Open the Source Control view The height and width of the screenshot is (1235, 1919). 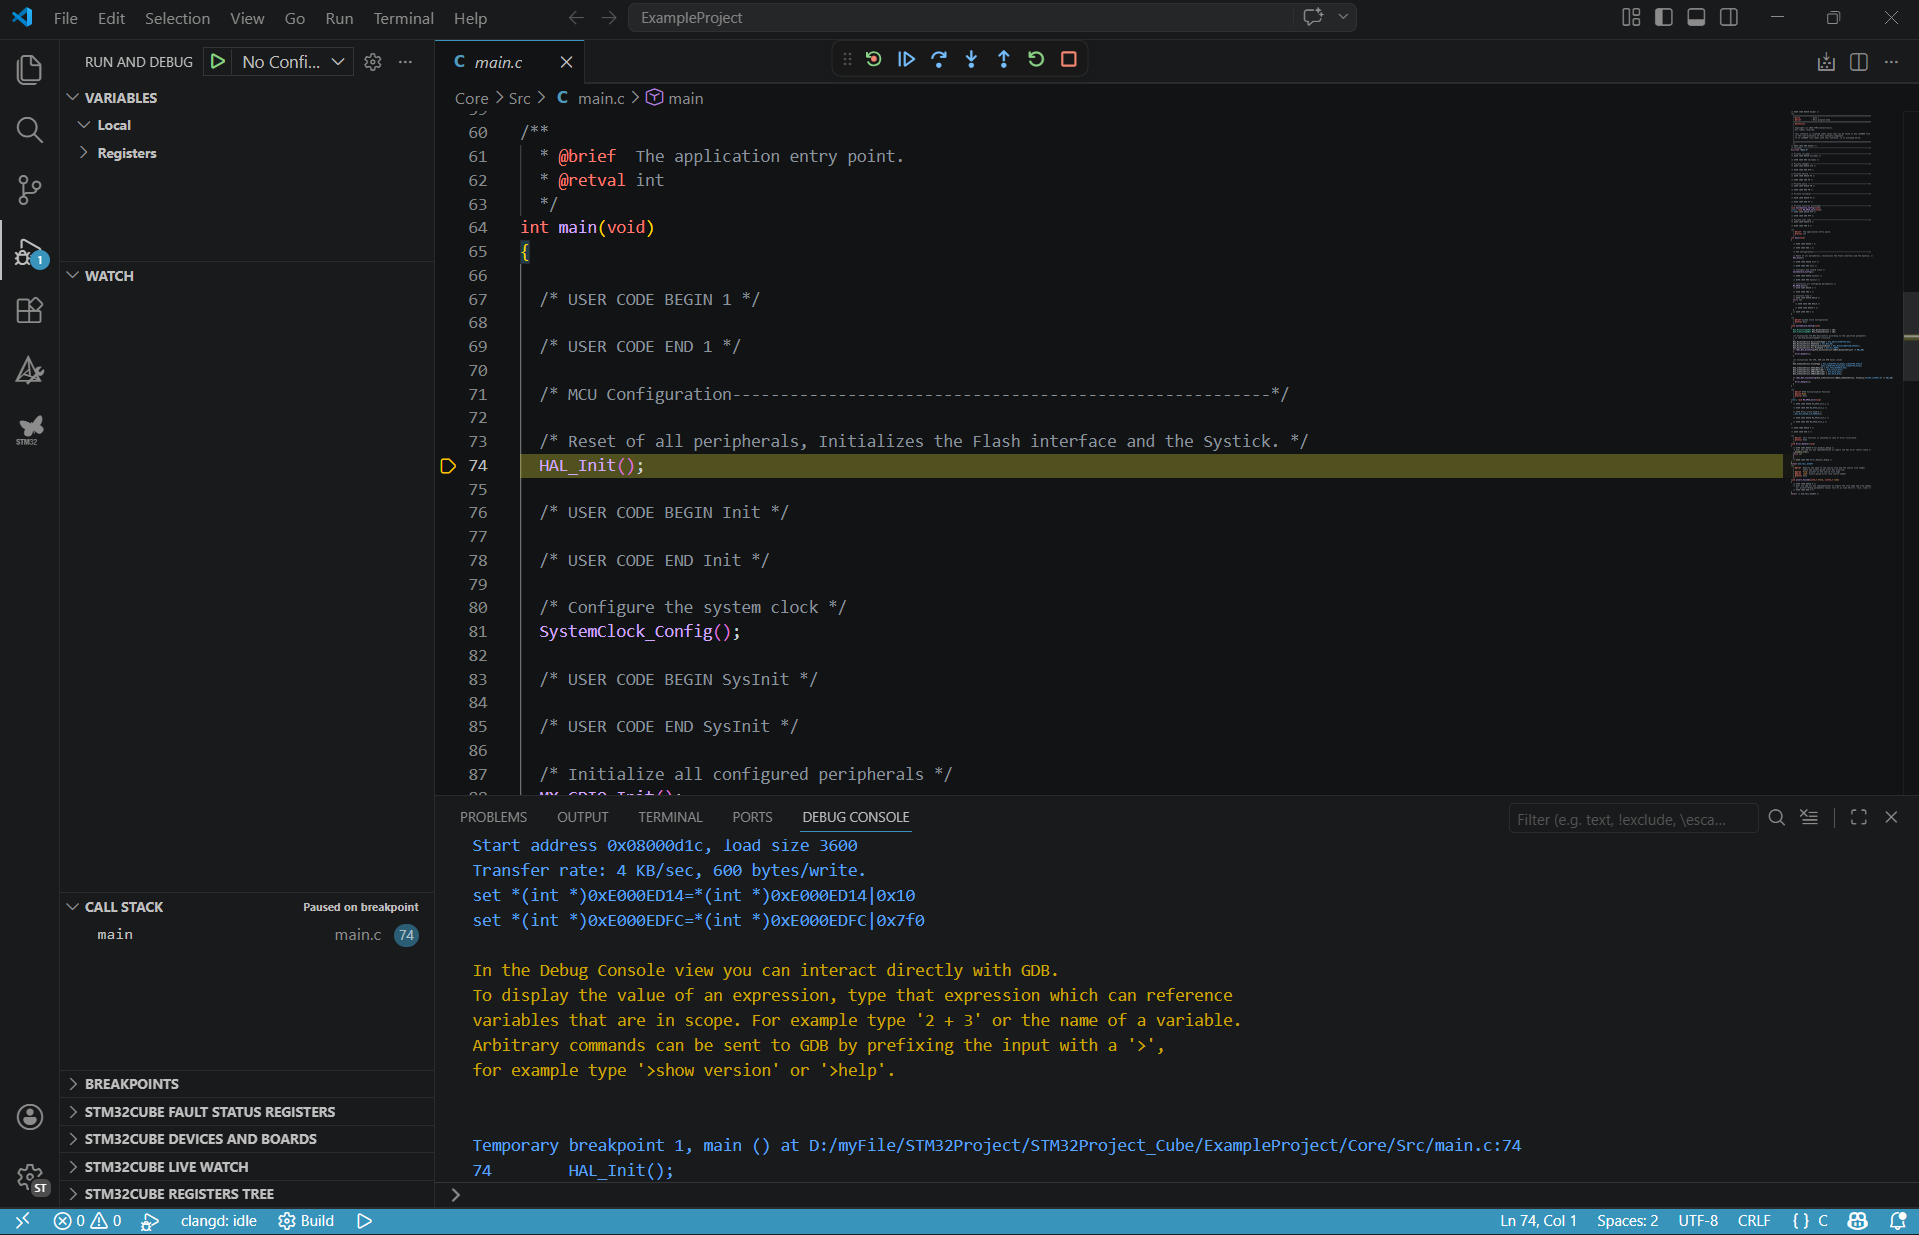click(x=29, y=190)
